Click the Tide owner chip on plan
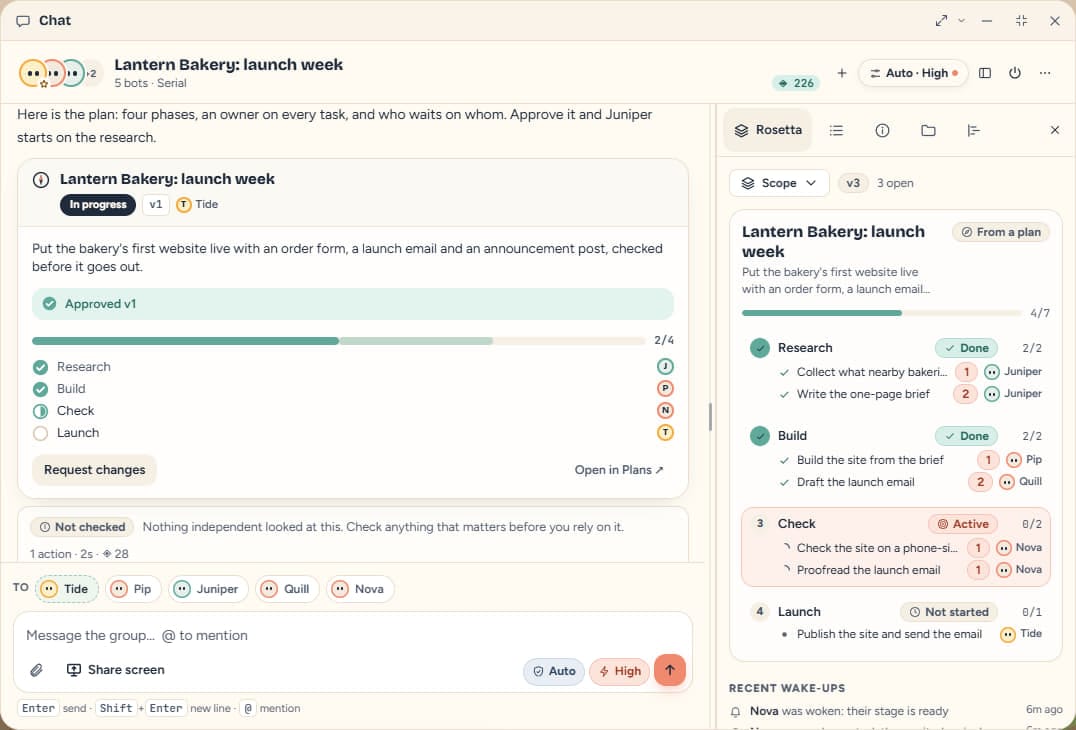Image resolution: width=1076 pixels, height=730 pixels. coord(197,204)
